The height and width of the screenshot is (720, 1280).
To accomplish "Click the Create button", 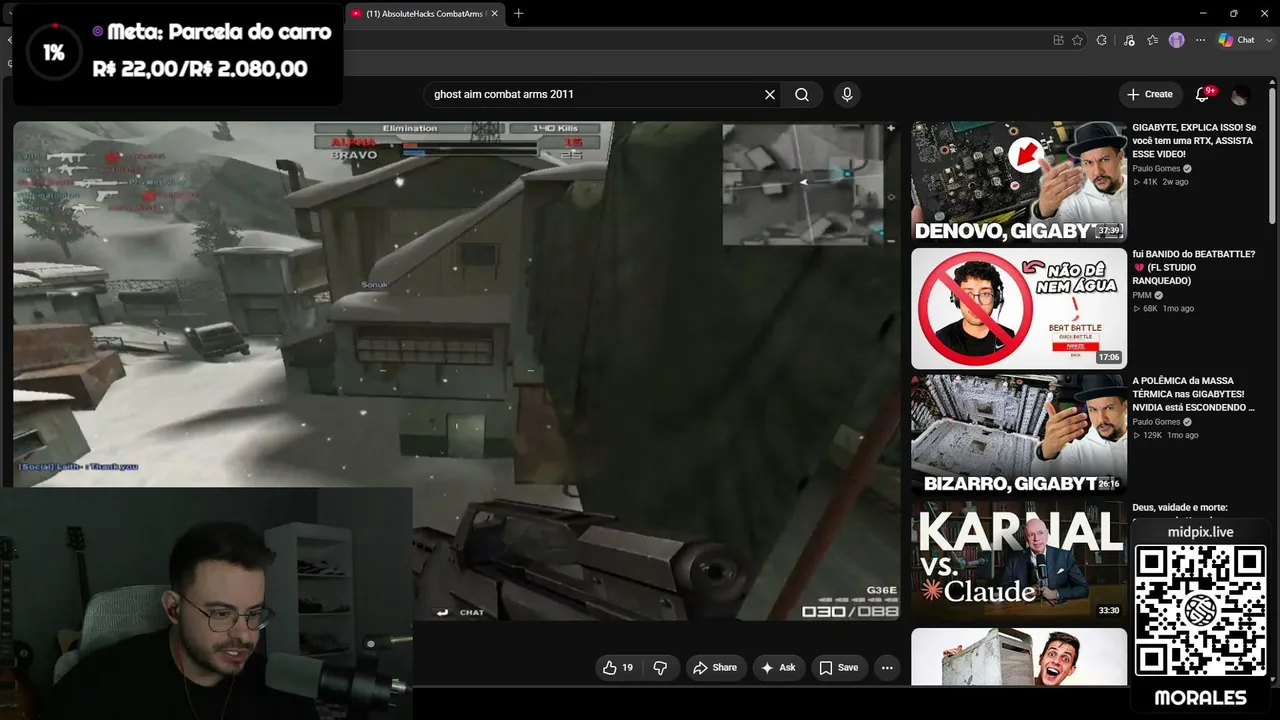I will (1150, 94).
